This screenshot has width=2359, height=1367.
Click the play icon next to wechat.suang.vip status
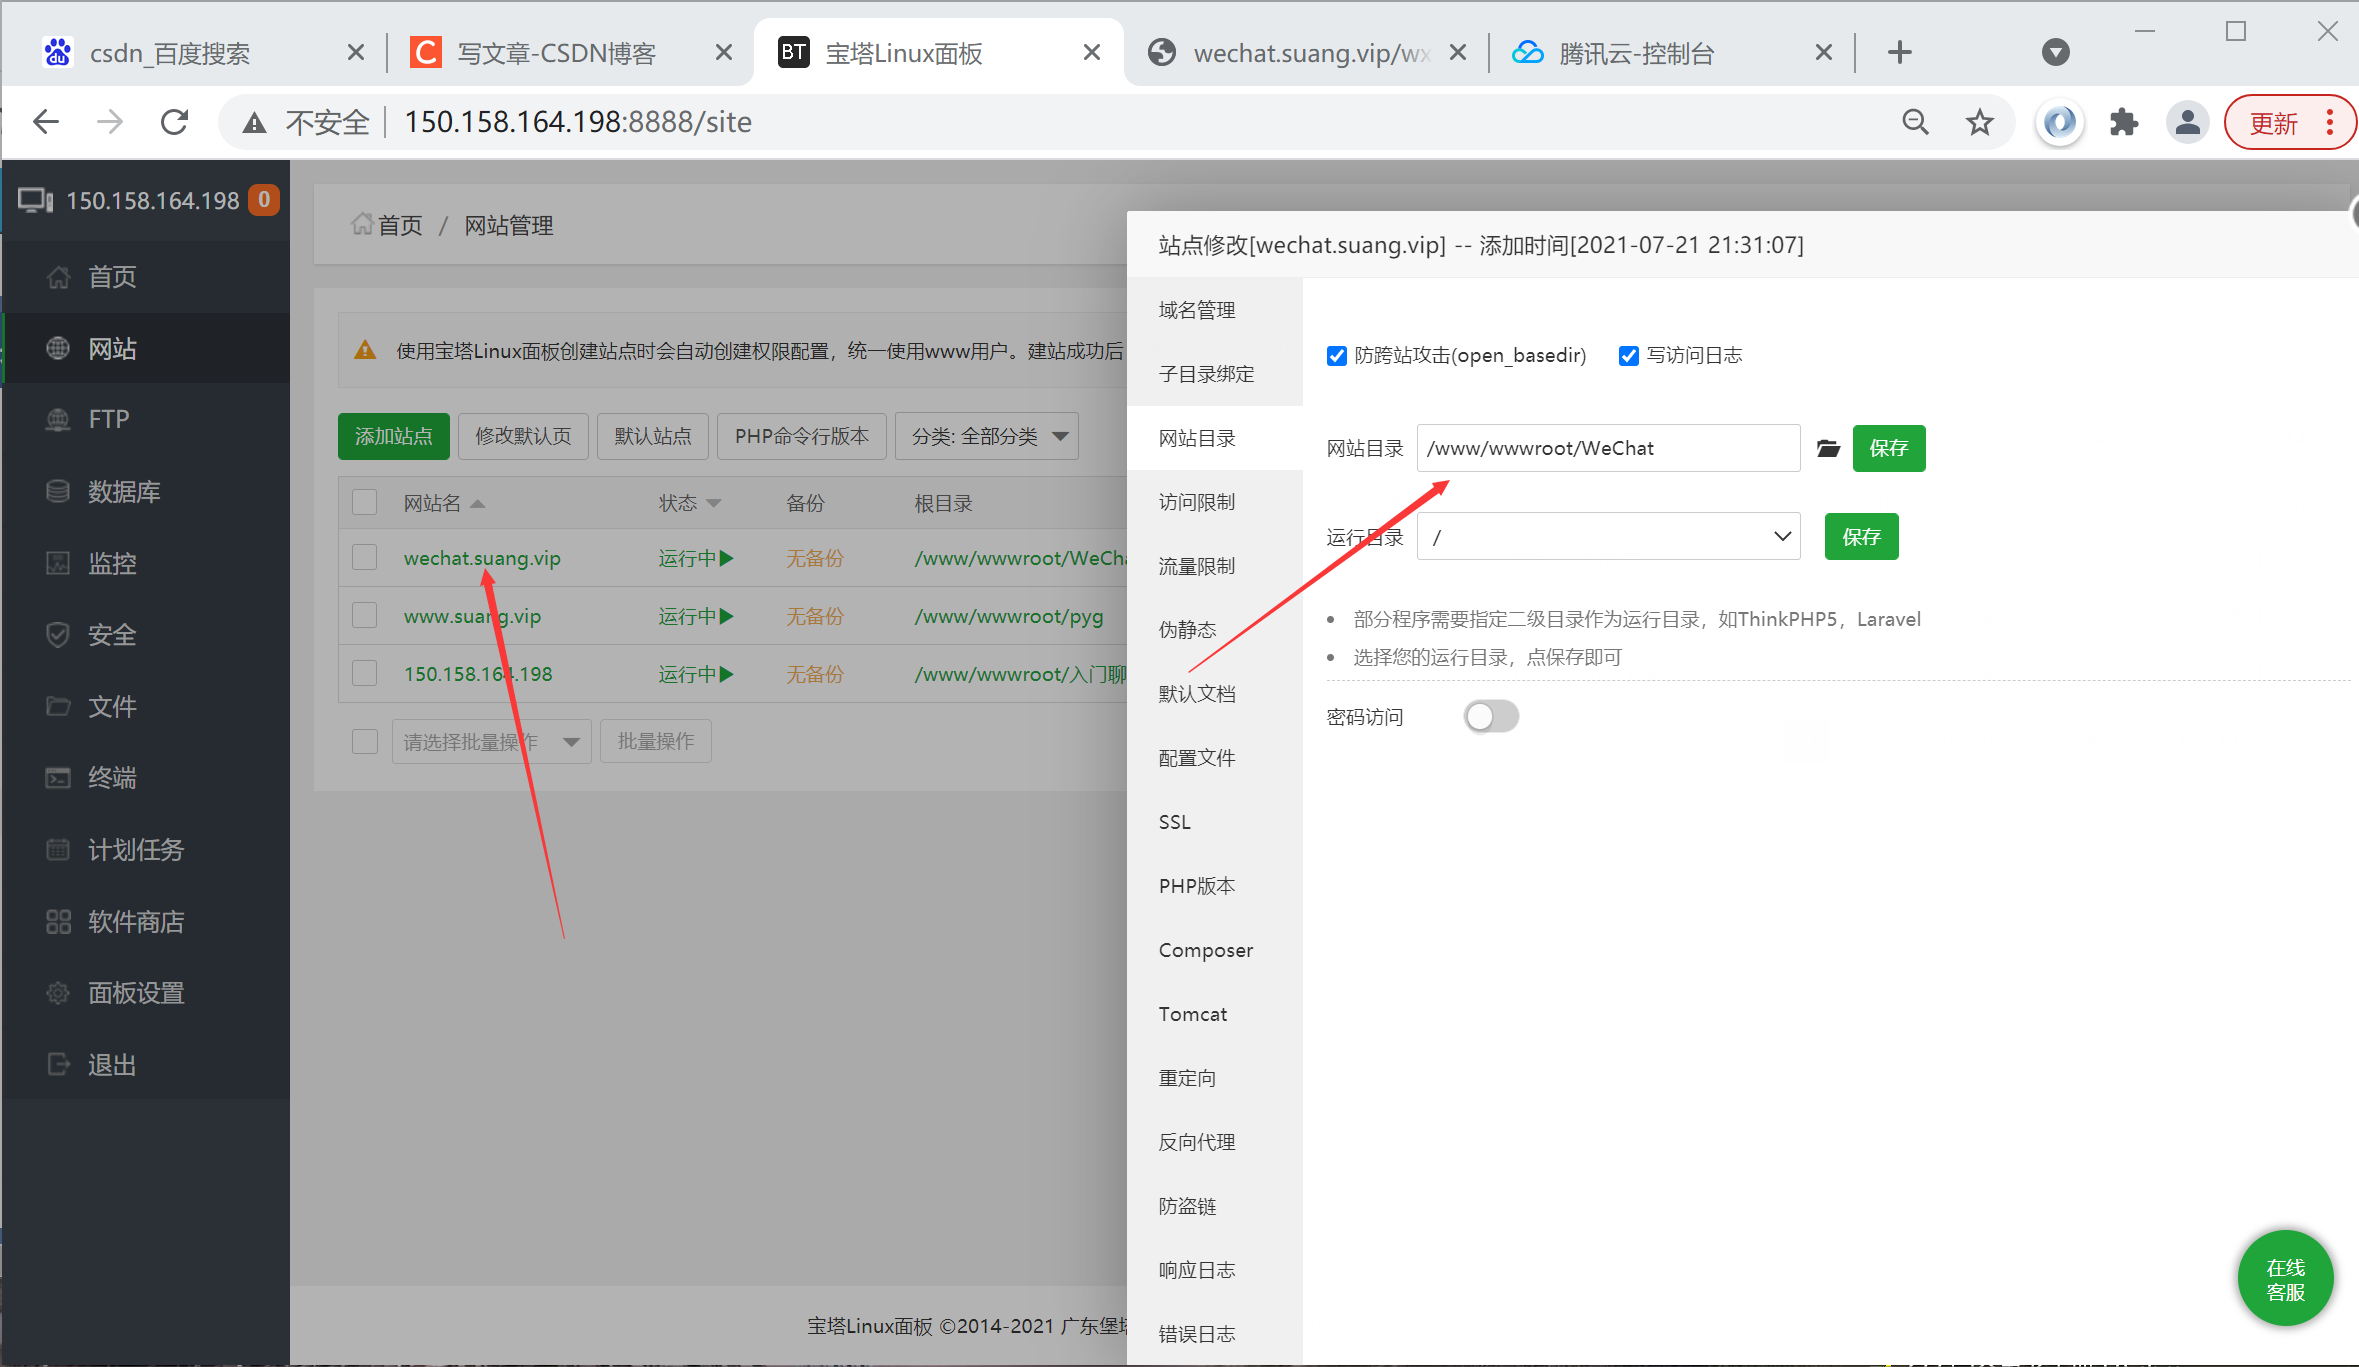point(727,558)
